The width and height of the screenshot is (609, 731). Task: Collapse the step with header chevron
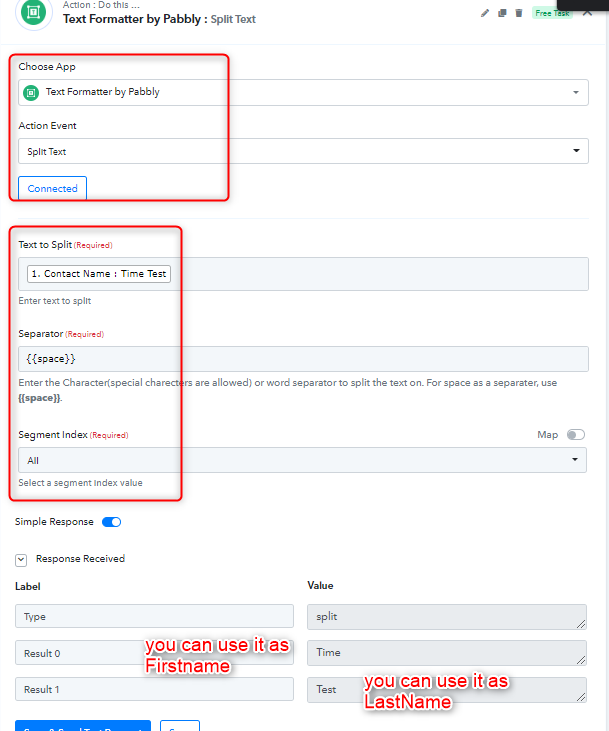click(x=588, y=13)
